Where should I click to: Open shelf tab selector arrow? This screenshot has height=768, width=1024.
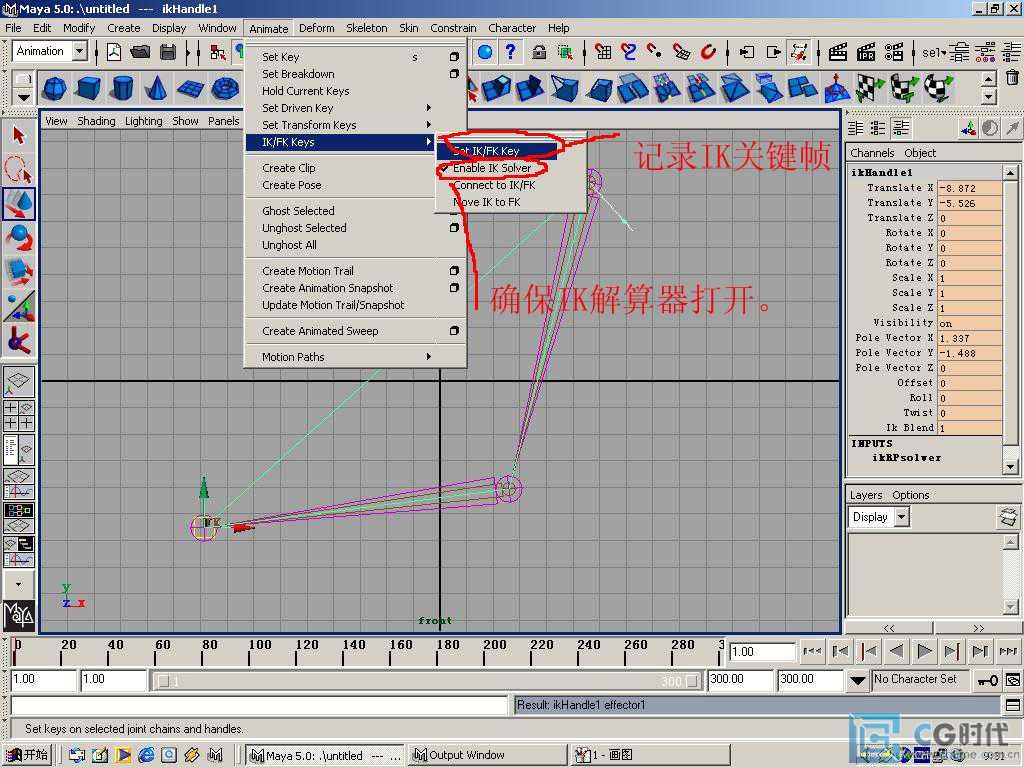coord(24,97)
